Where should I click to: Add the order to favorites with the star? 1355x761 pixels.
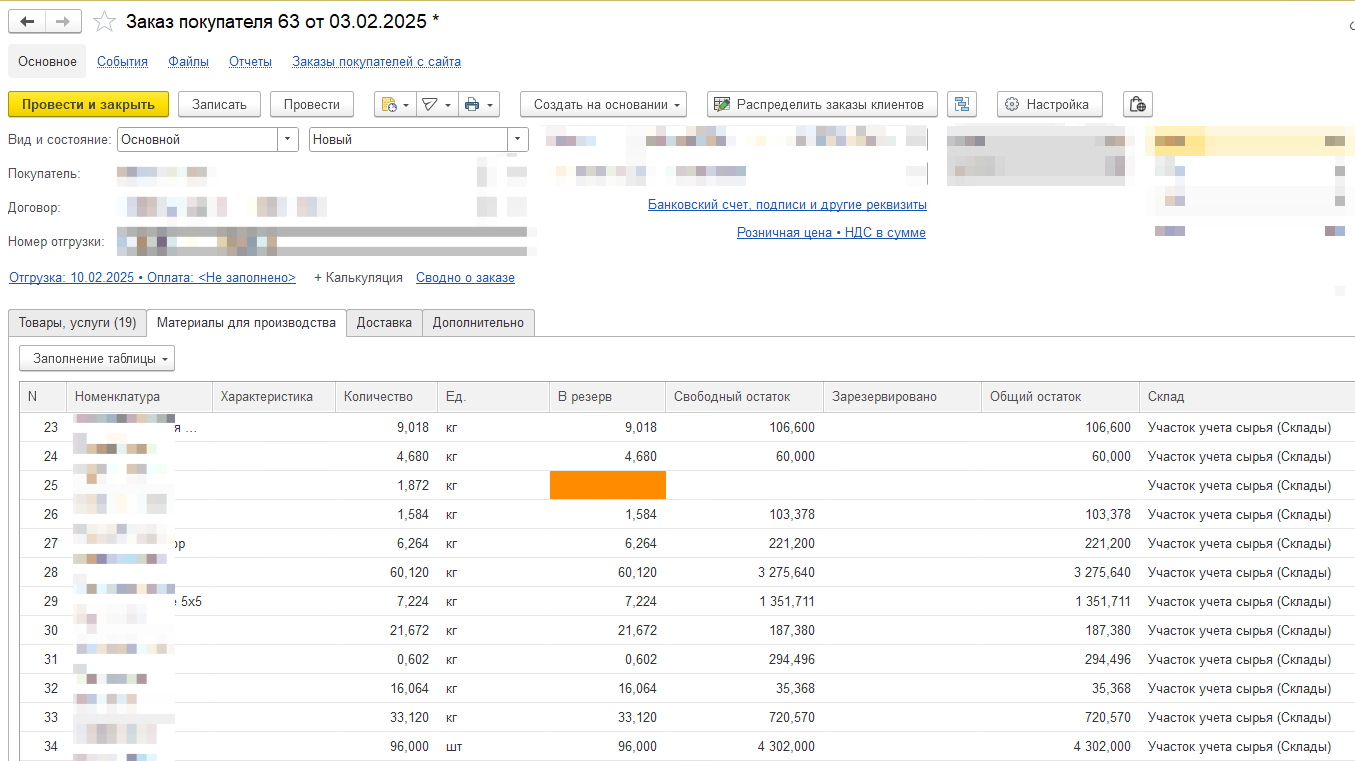click(x=104, y=22)
